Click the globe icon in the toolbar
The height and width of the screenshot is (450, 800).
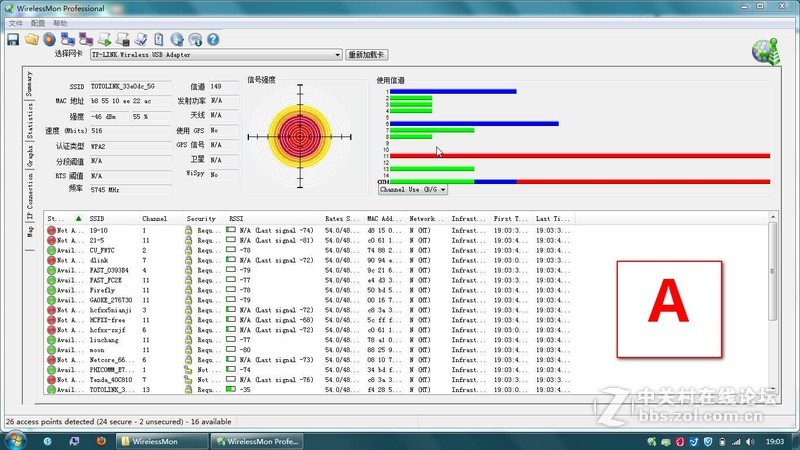(177, 39)
